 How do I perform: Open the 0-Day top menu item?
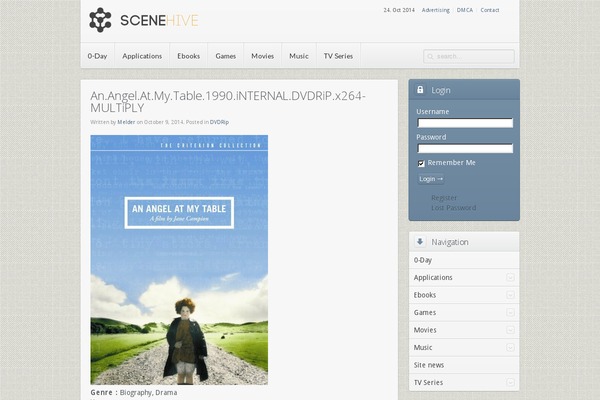(97, 56)
